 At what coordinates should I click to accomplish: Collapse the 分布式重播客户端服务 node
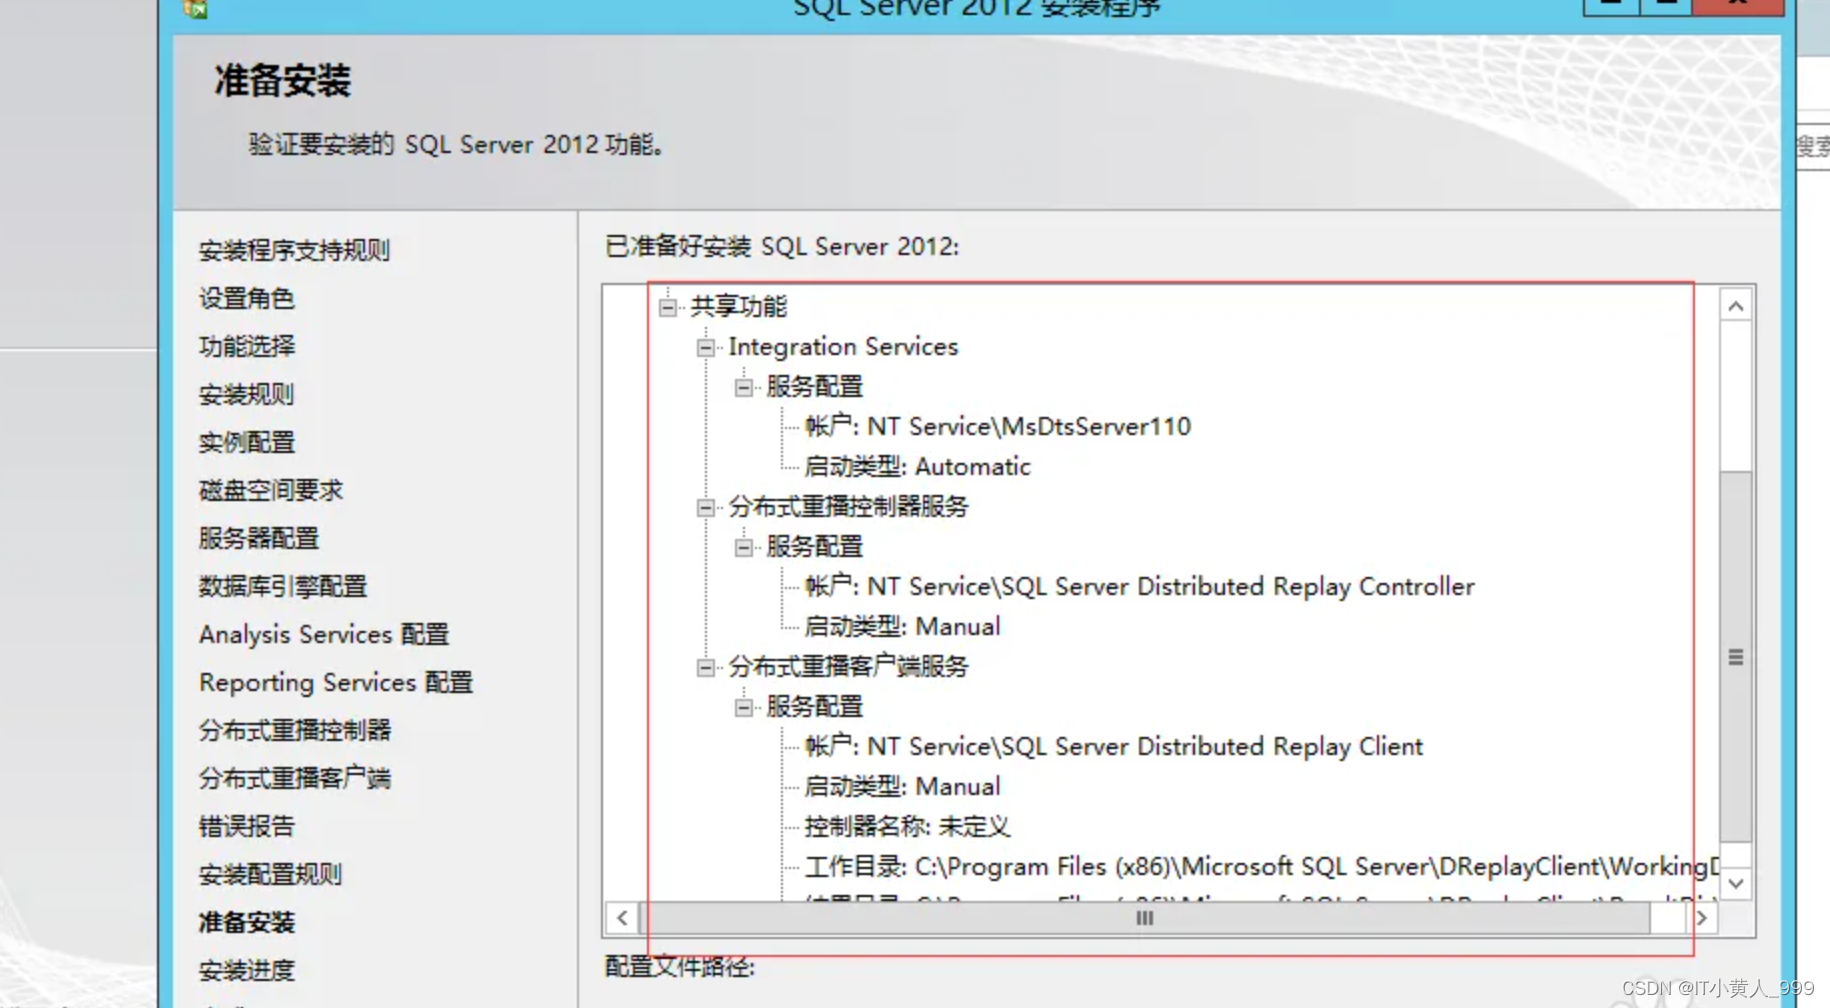coord(705,666)
